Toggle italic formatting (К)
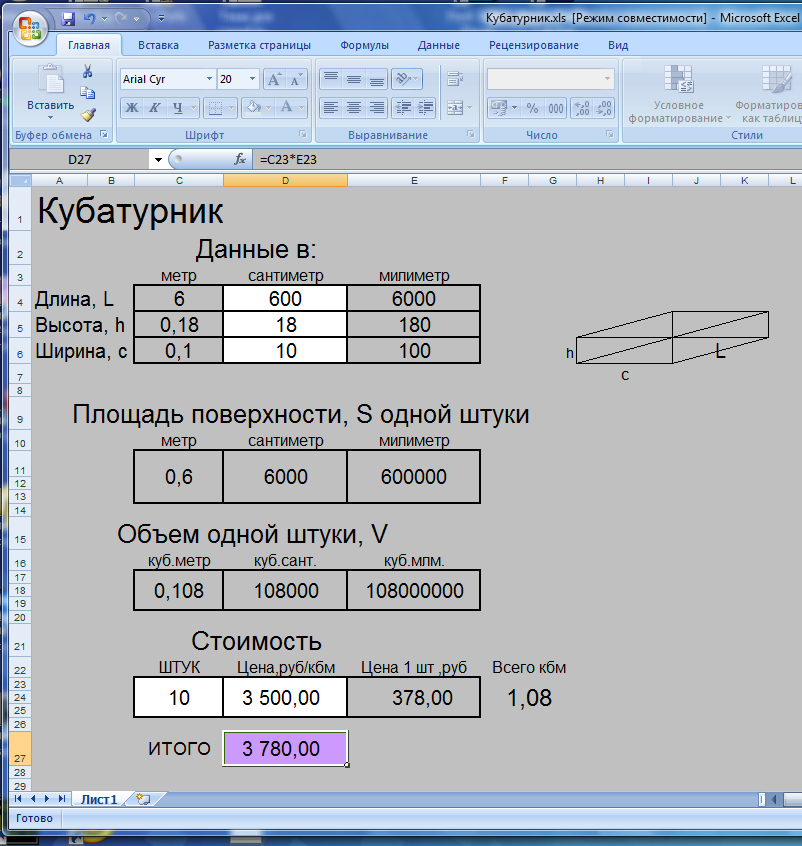 (x=155, y=108)
